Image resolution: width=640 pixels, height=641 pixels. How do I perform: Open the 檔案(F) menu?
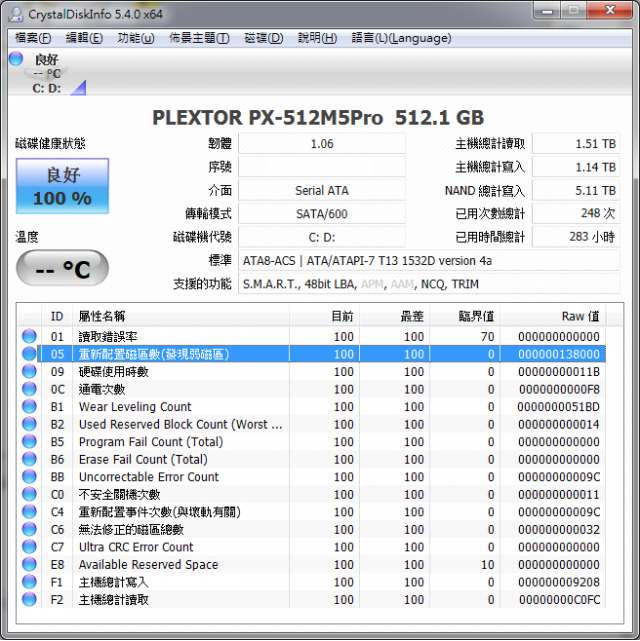coord(33,38)
